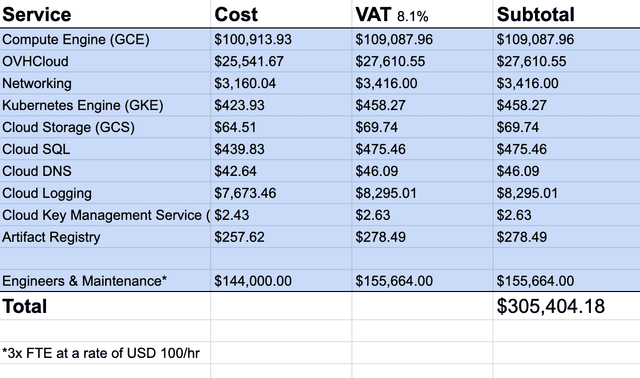Select the Cloud SQL subtotal $475.46

[x=567, y=149]
